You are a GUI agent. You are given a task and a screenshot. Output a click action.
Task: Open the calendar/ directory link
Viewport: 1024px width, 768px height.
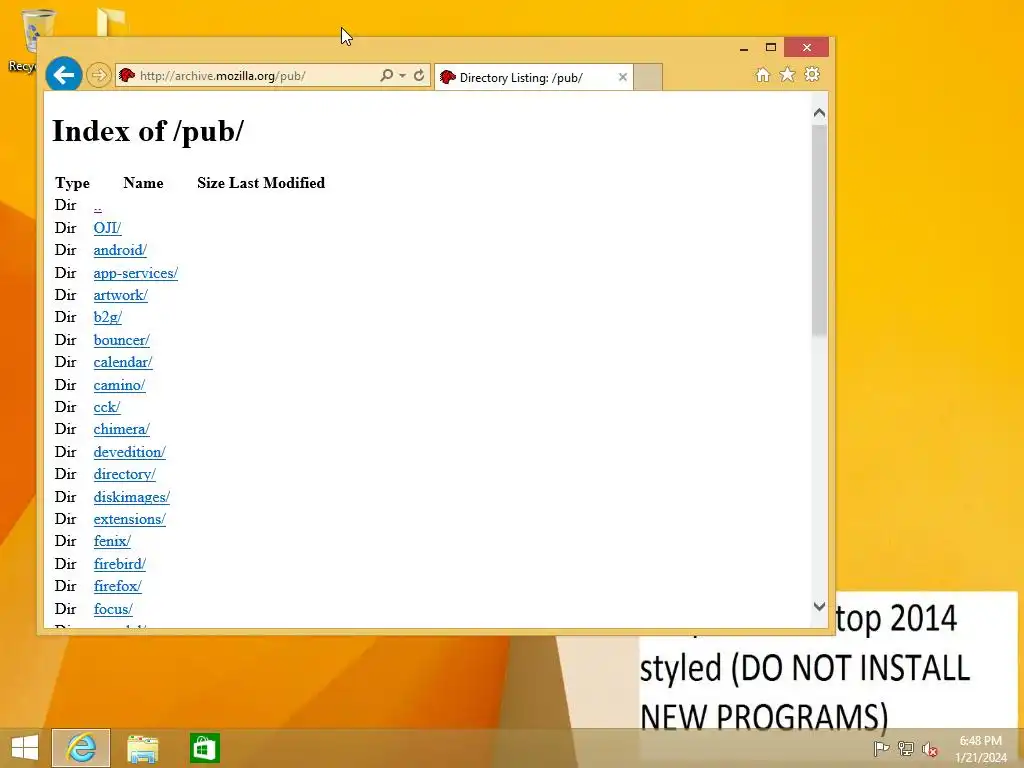coord(123,362)
